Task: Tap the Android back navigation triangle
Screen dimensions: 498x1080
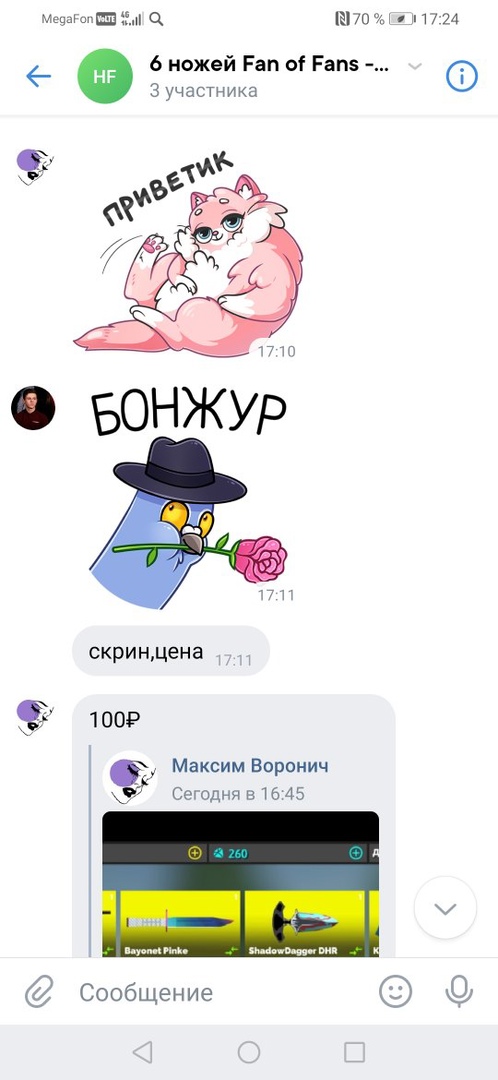Action: tap(142, 1052)
